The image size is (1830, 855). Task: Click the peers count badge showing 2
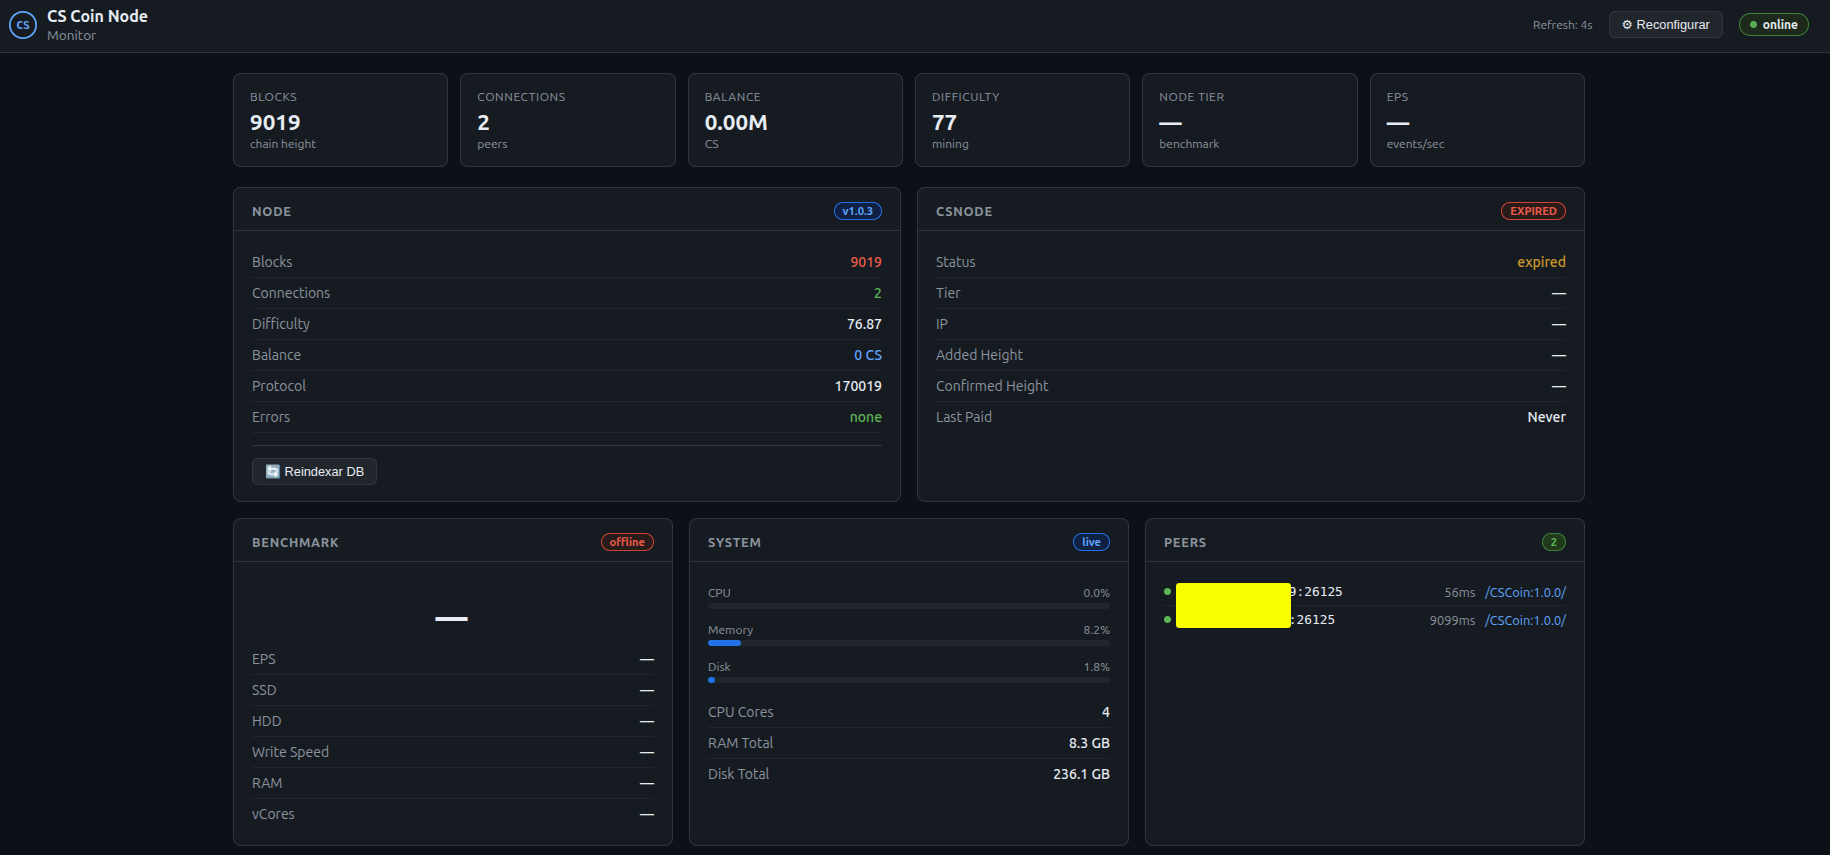click(1553, 542)
